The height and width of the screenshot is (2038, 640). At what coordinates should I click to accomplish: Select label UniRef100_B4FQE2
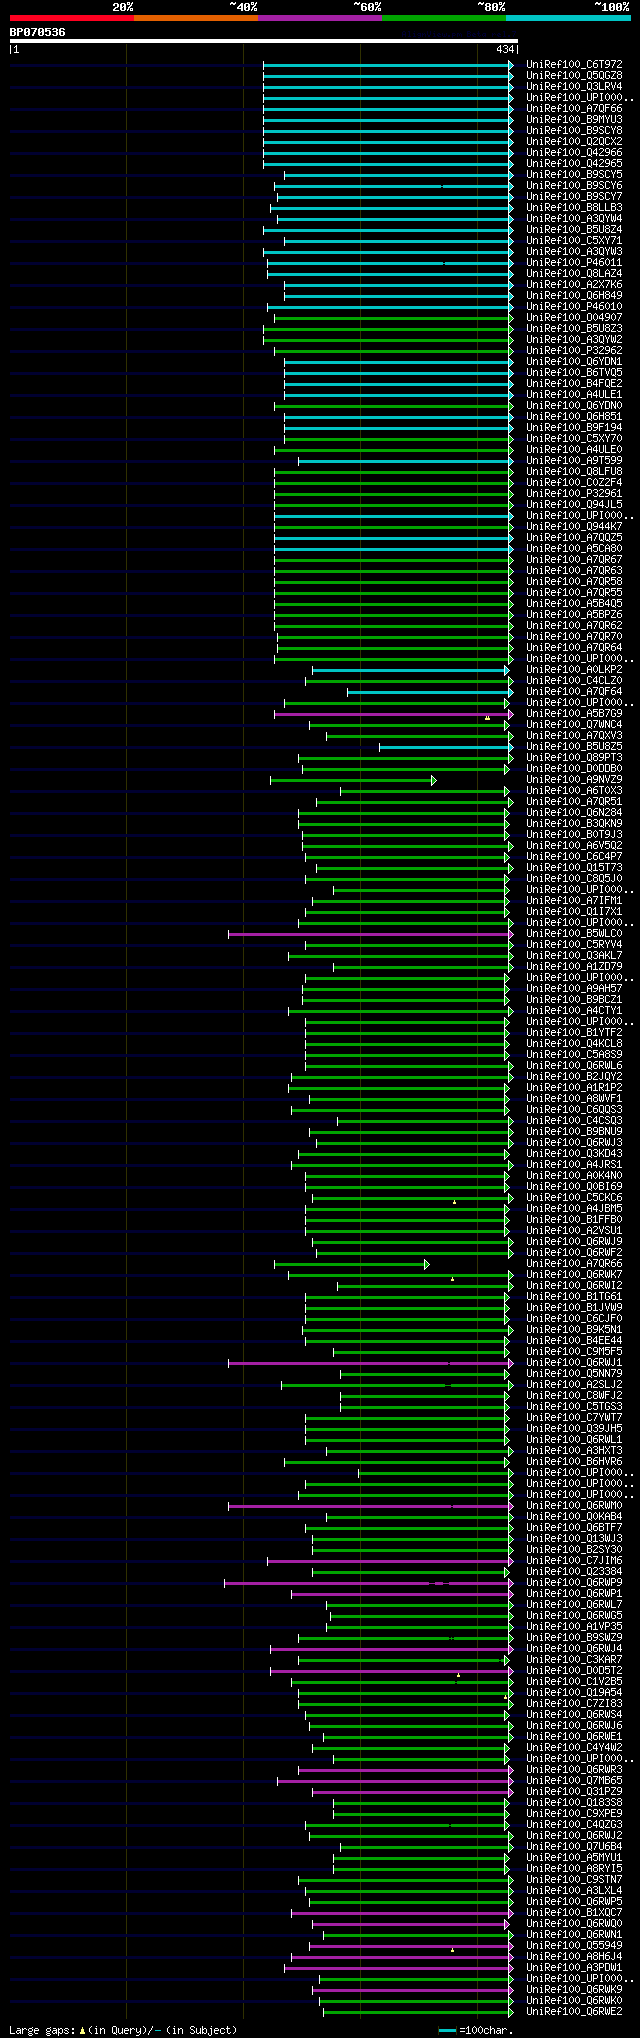[x=574, y=384]
